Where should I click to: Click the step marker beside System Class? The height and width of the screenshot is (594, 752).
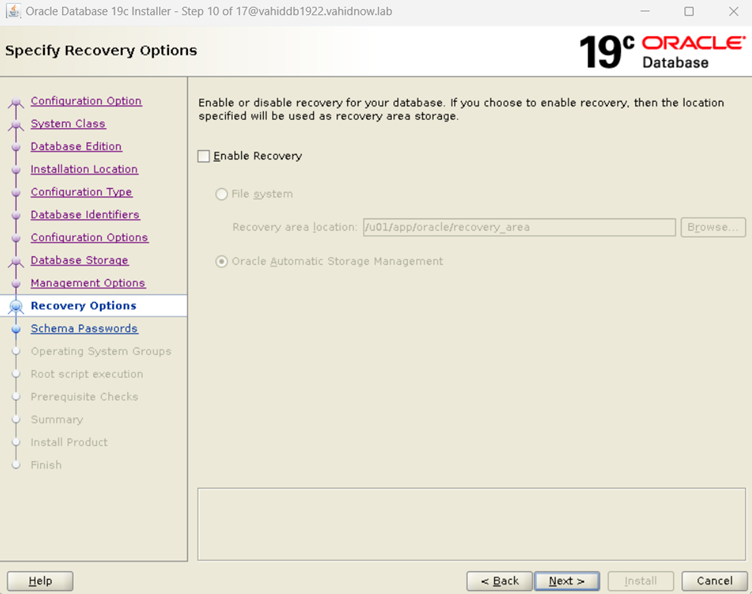pos(15,125)
